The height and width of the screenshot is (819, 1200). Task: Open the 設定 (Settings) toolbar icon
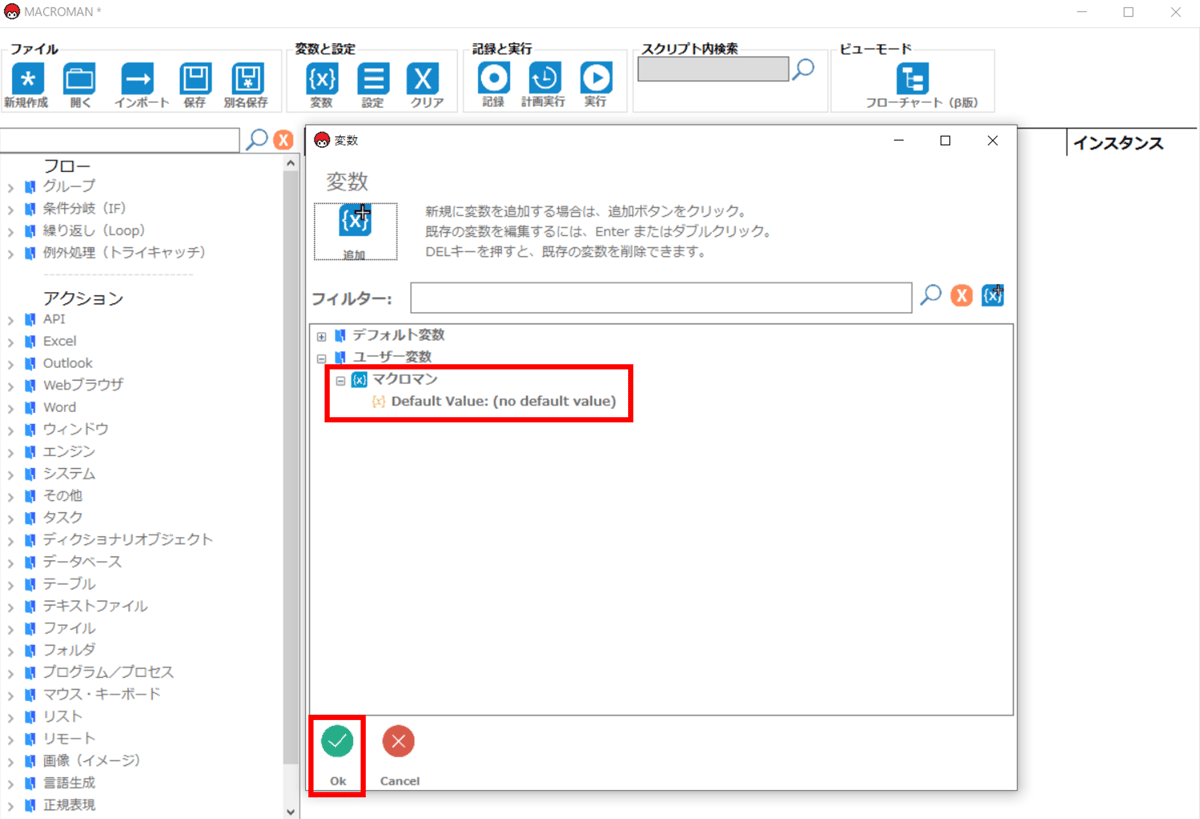click(373, 79)
